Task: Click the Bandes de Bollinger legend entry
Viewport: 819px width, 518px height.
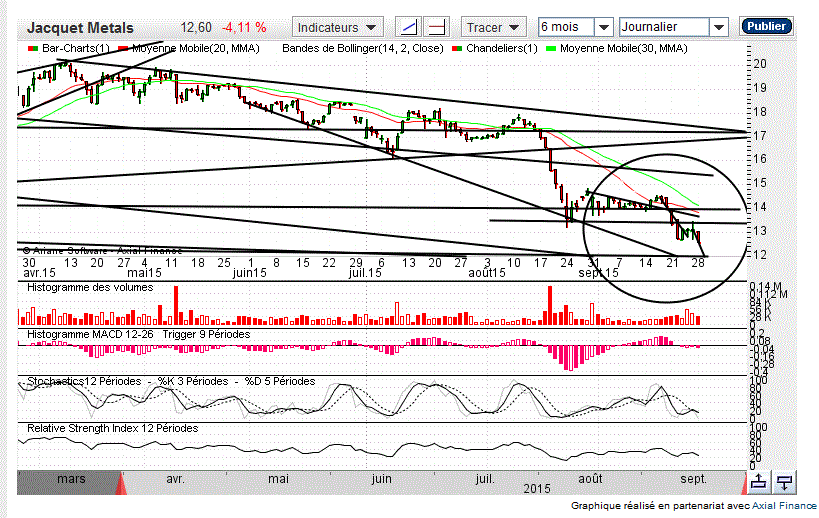Action: pyautogui.click(x=362, y=49)
